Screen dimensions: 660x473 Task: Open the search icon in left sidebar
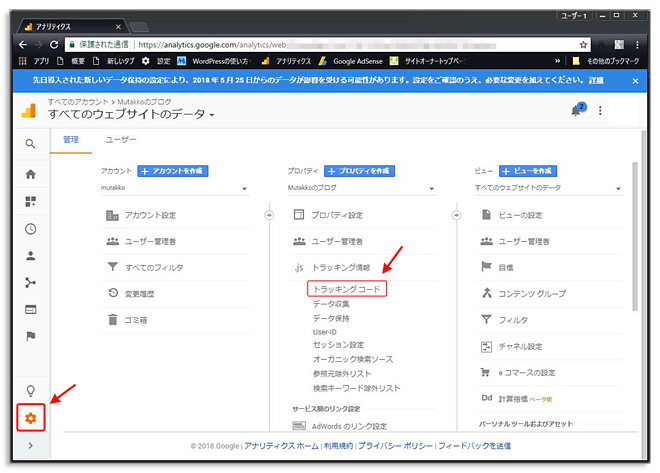[30, 144]
